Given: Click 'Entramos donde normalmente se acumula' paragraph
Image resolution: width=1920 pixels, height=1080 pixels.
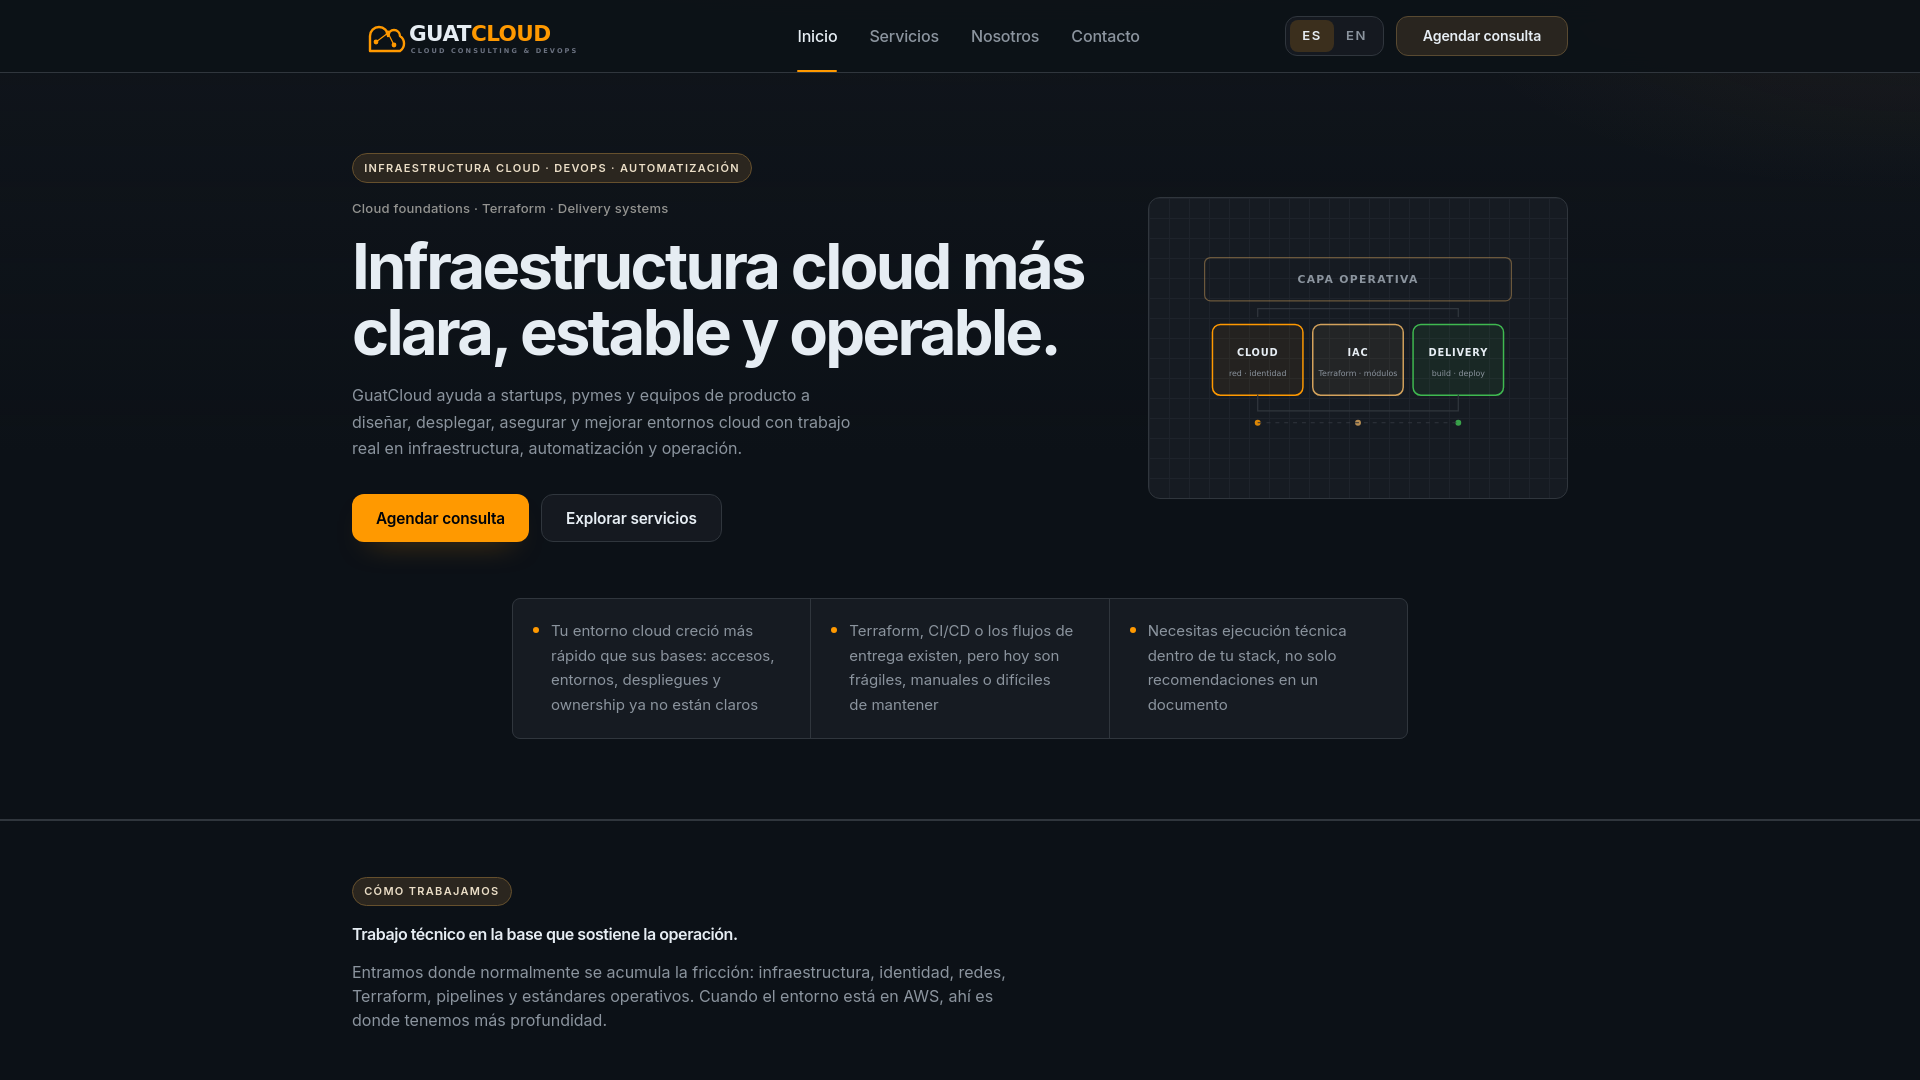Looking at the screenshot, I should (678, 996).
